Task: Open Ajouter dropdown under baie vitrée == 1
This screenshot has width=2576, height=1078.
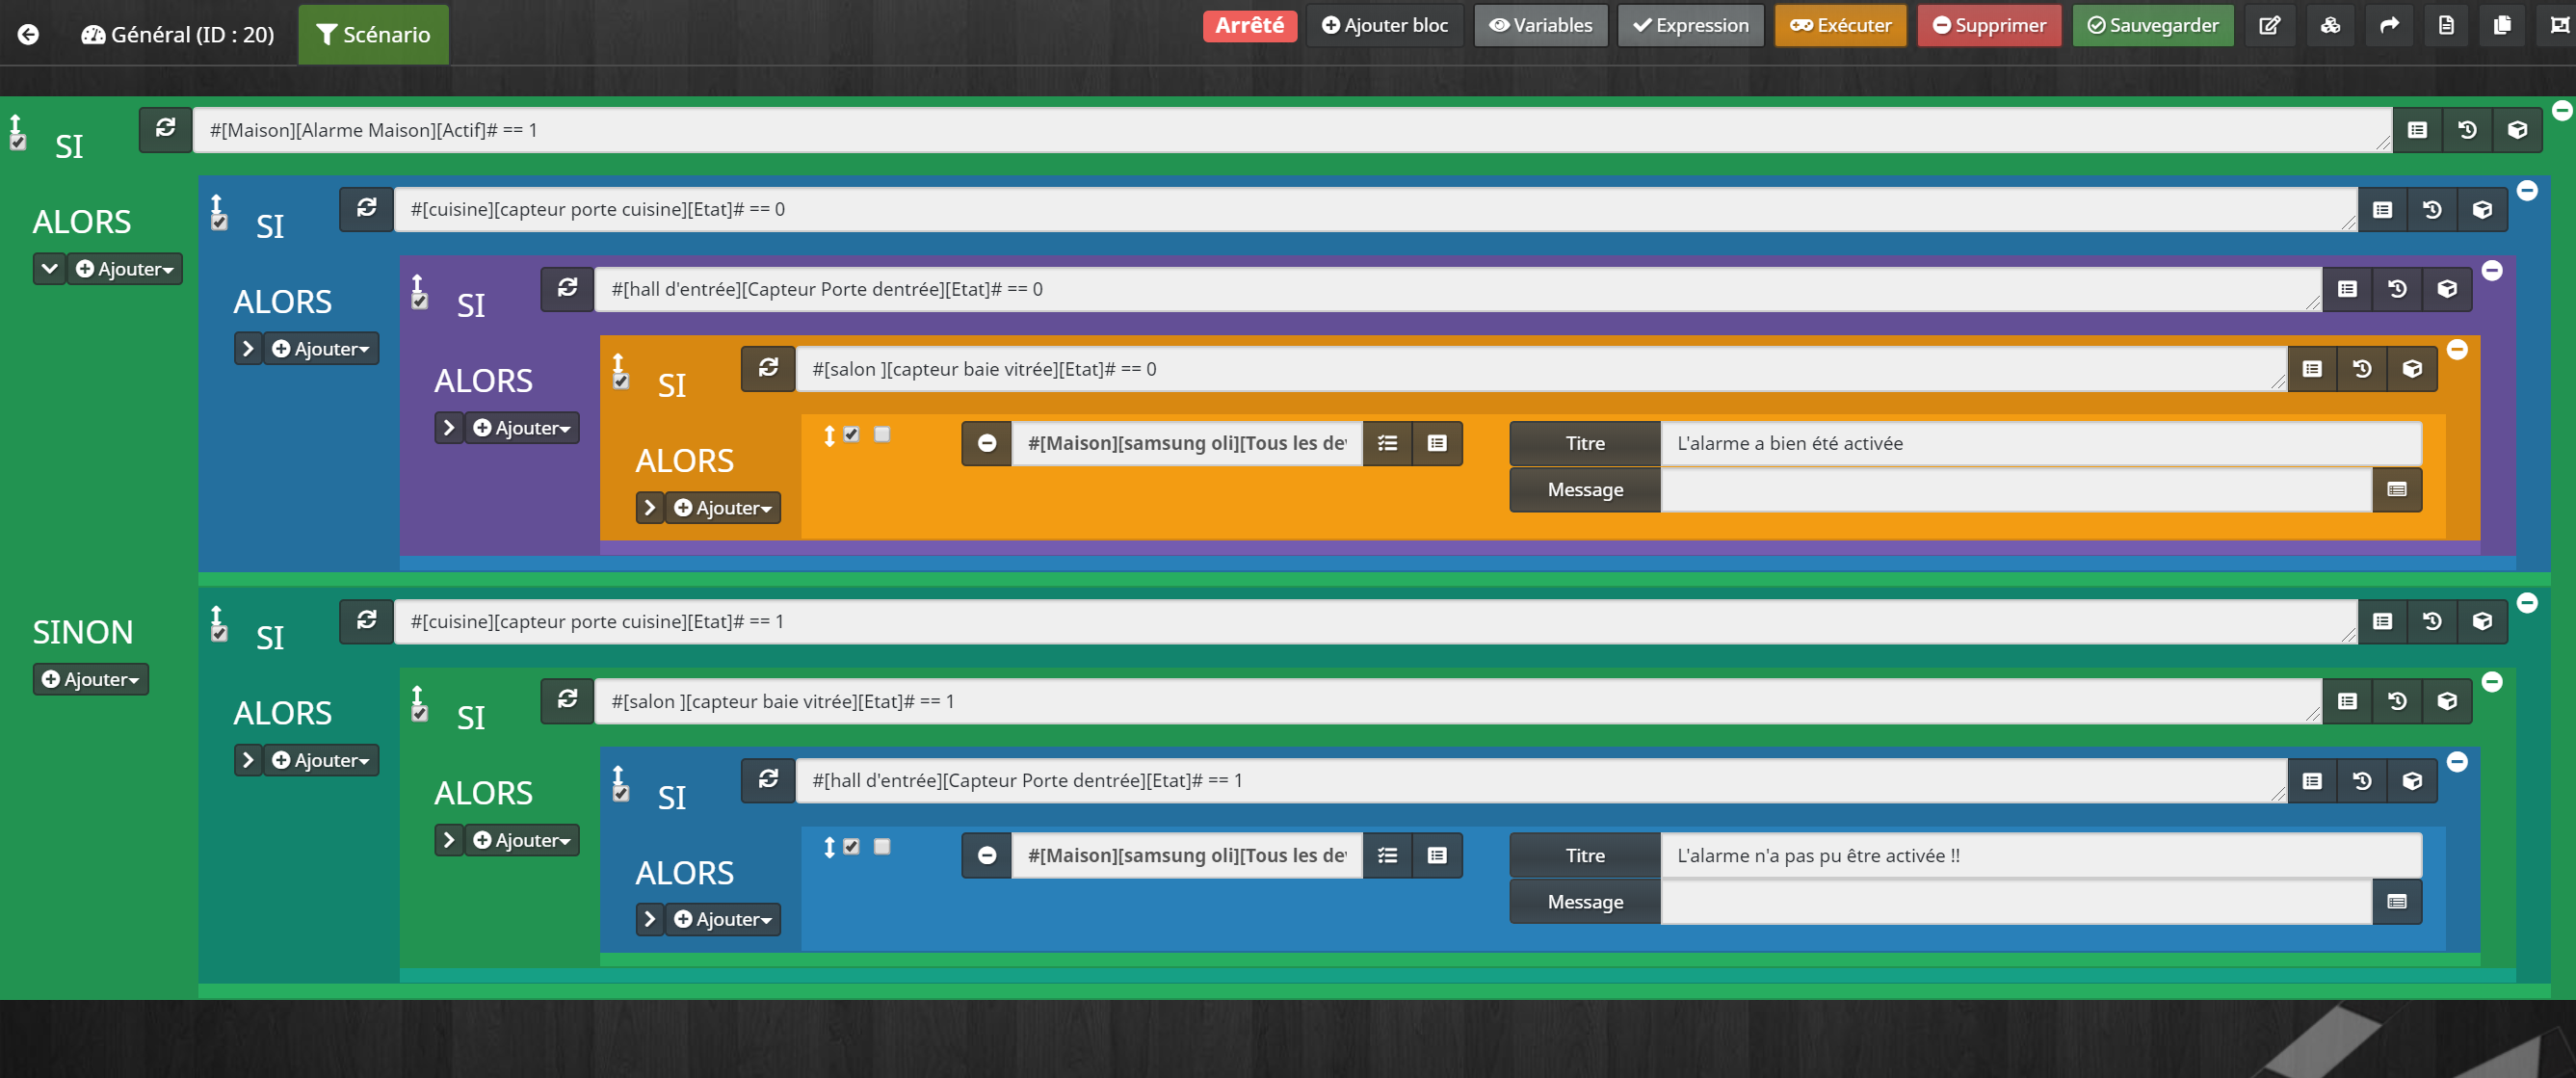Action: pos(522,840)
